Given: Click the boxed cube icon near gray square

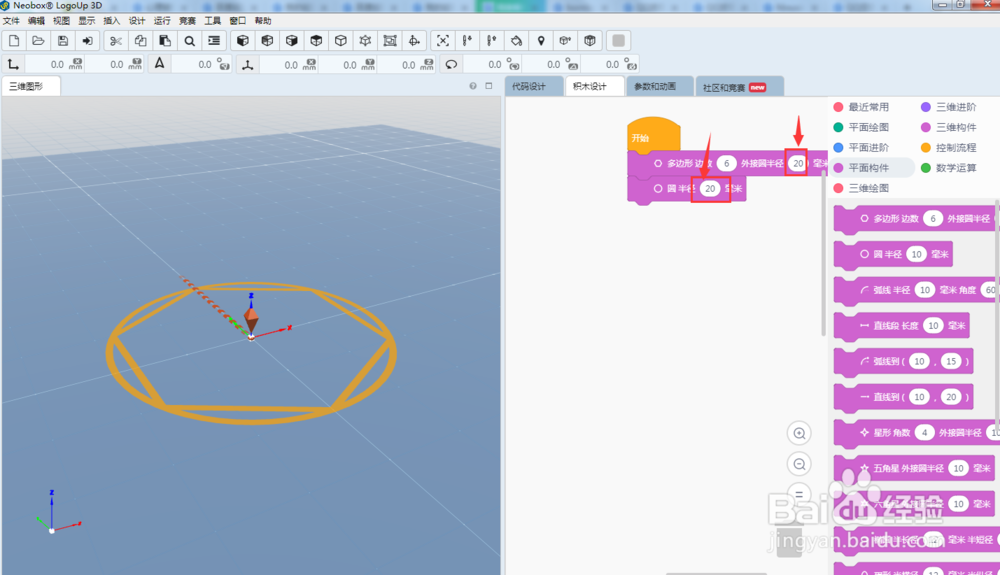Looking at the screenshot, I should tap(590, 41).
